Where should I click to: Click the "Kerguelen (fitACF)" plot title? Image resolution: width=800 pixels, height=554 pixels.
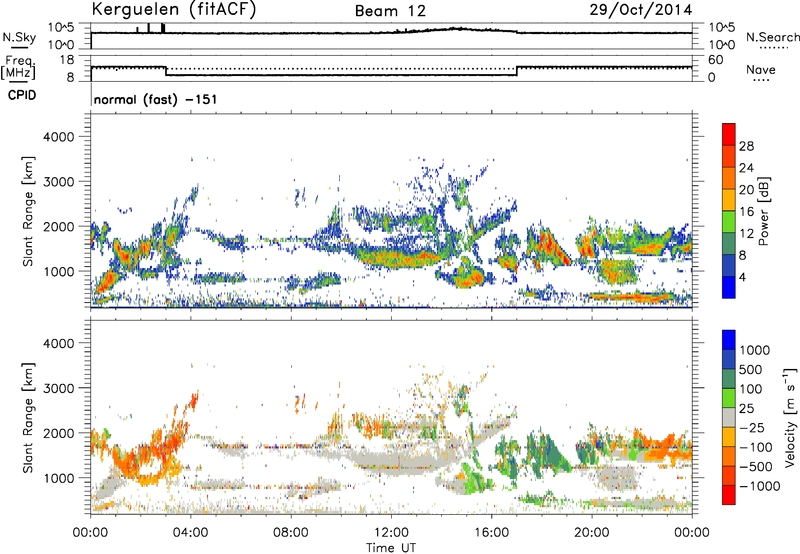point(173,10)
